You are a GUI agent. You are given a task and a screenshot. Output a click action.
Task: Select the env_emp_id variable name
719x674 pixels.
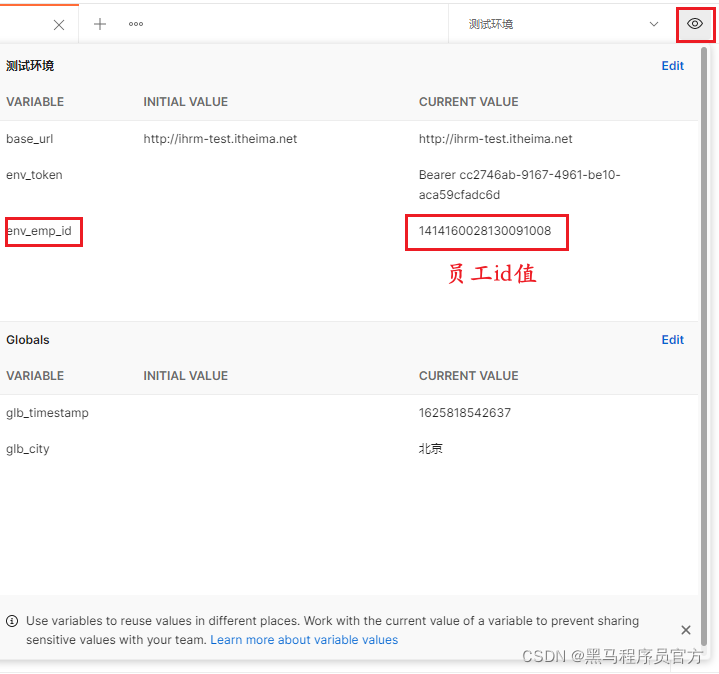[x=39, y=231]
